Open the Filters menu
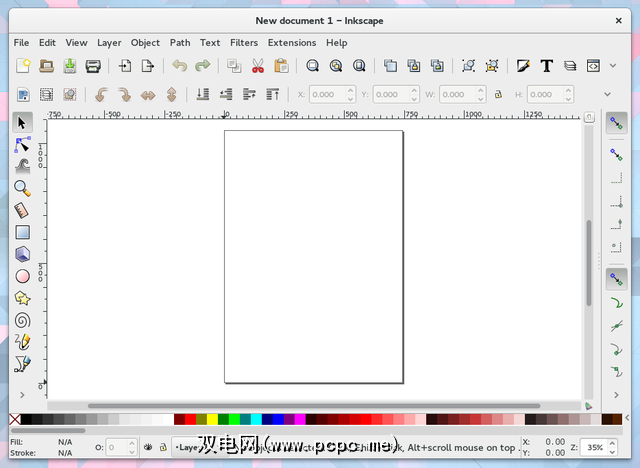The width and height of the screenshot is (640, 468). pos(243,43)
